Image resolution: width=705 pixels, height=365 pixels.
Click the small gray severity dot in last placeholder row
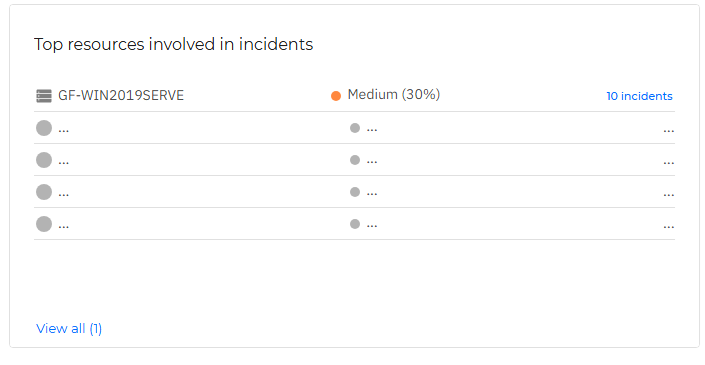[355, 224]
